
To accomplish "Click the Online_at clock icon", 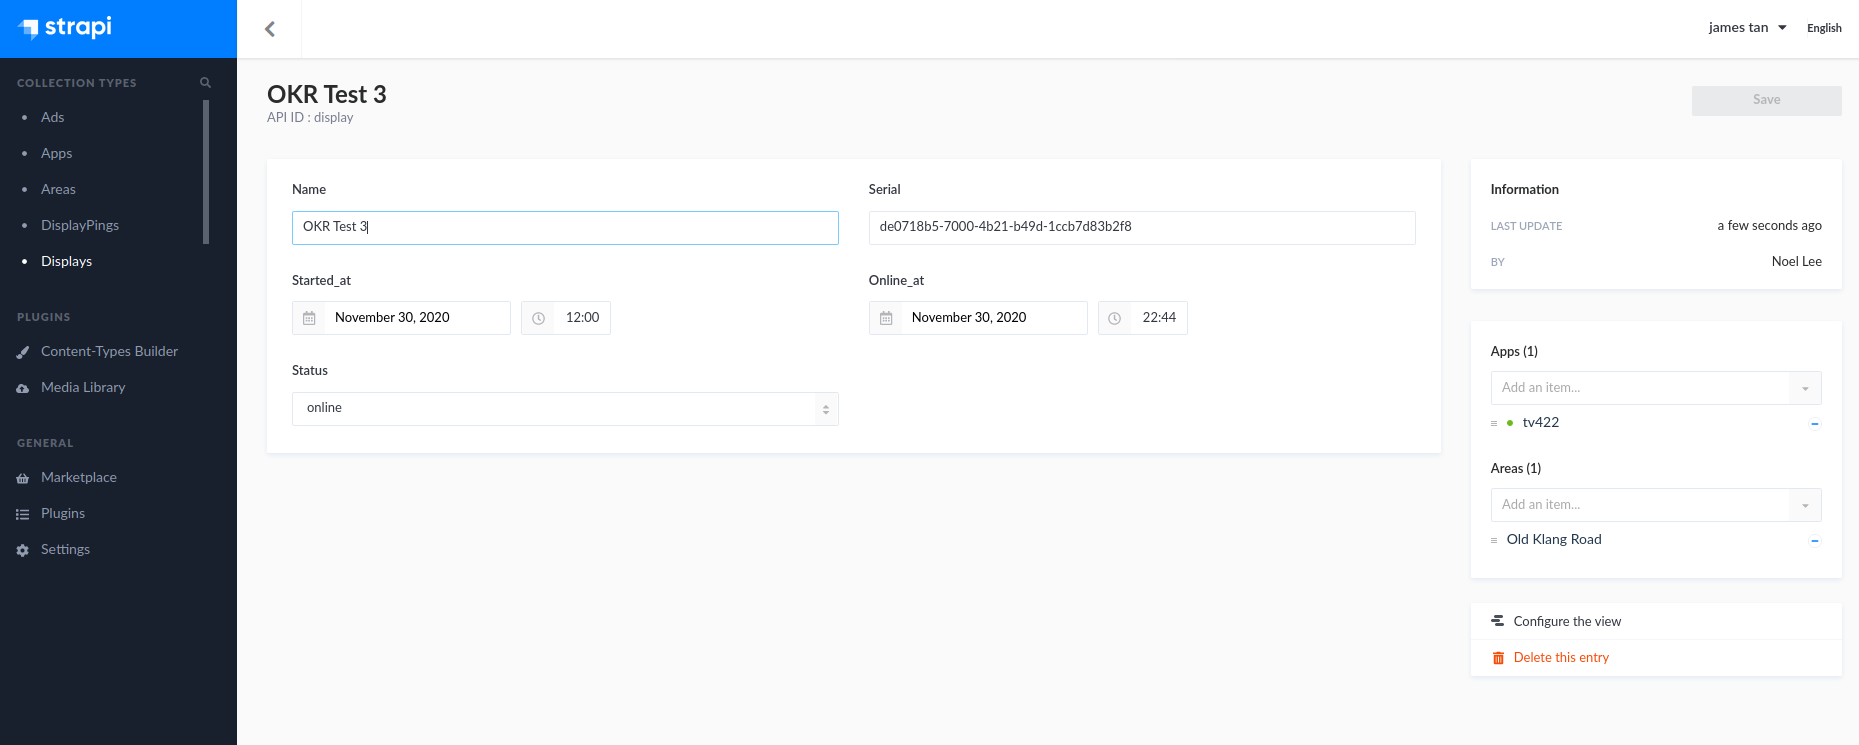I will 1114,318.
